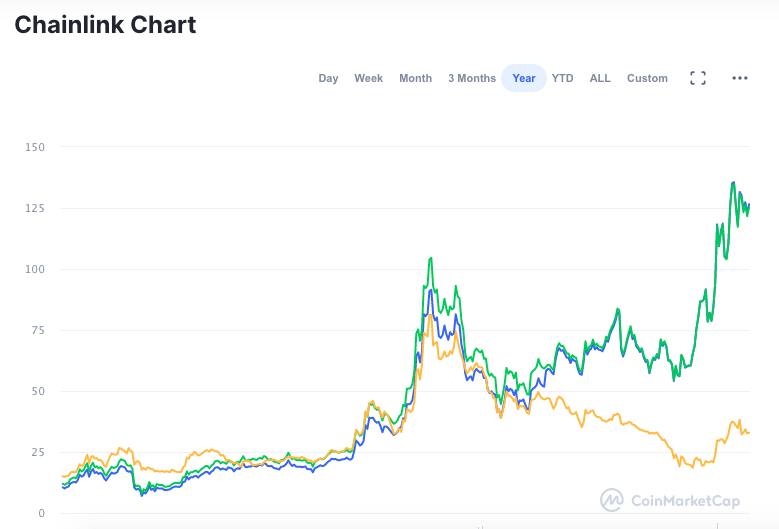The image size is (779, 529).
Task: Click the 50 y-axis label
Action: (x=37, y=391)
